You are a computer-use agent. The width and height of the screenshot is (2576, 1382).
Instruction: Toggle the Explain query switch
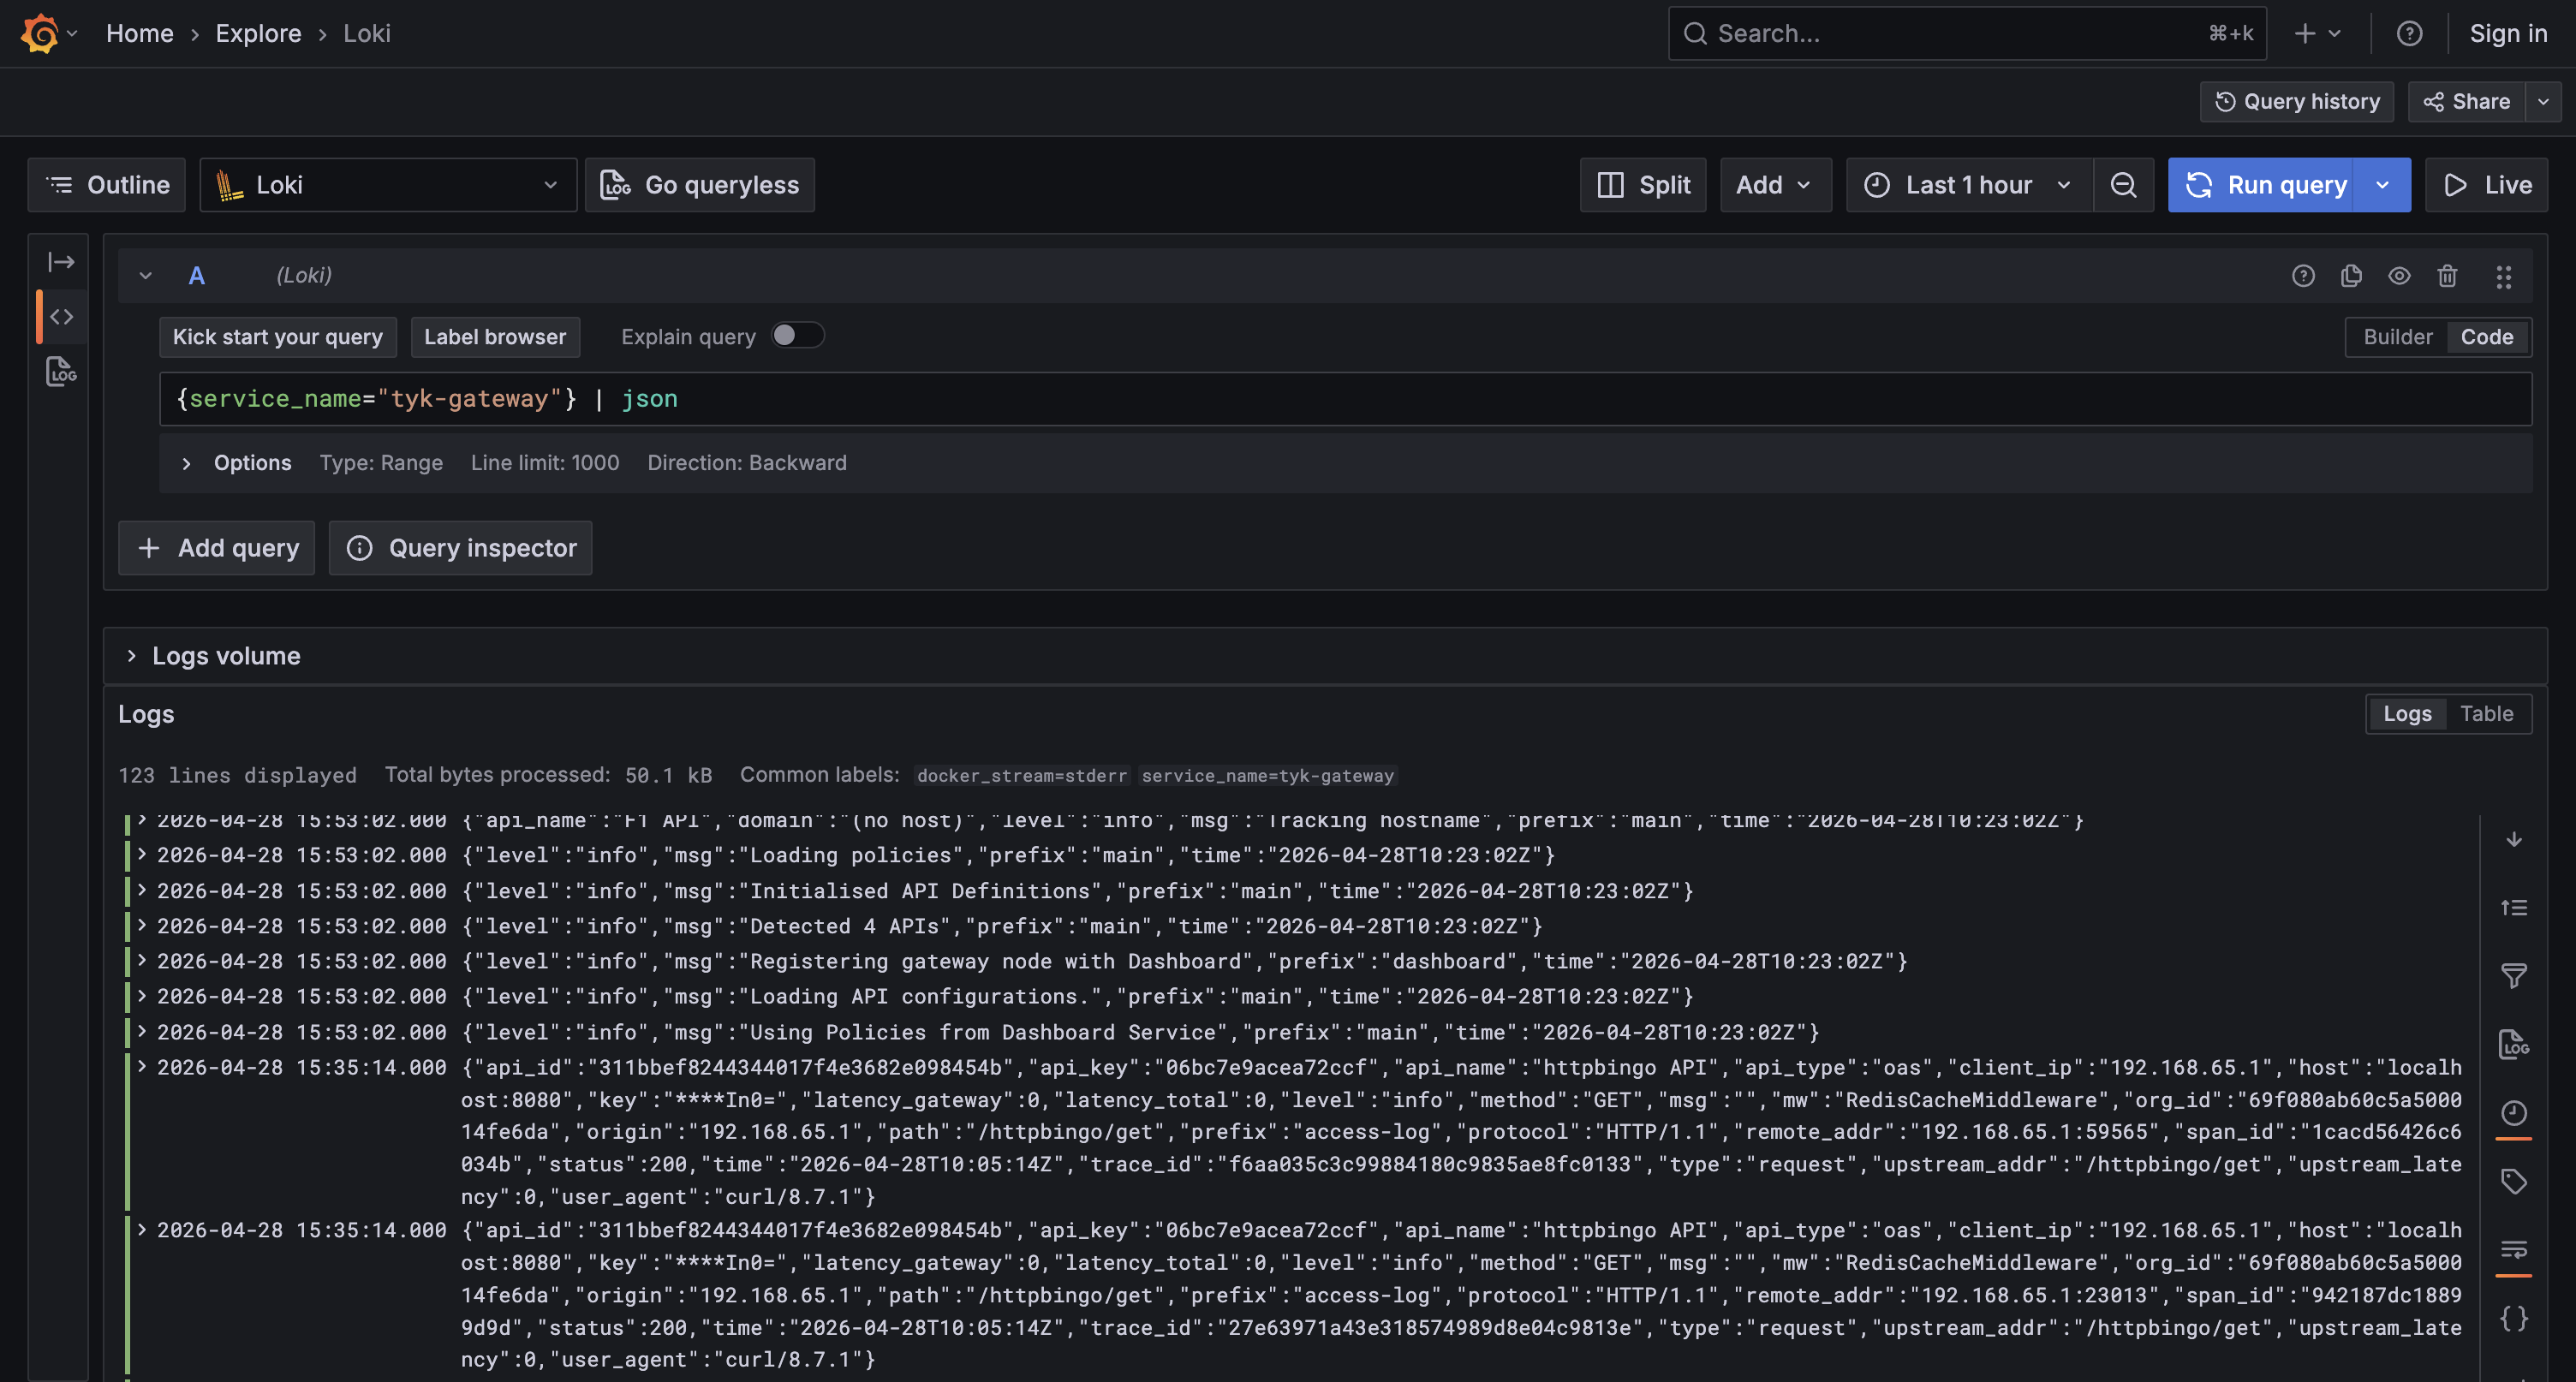(797, 336)
